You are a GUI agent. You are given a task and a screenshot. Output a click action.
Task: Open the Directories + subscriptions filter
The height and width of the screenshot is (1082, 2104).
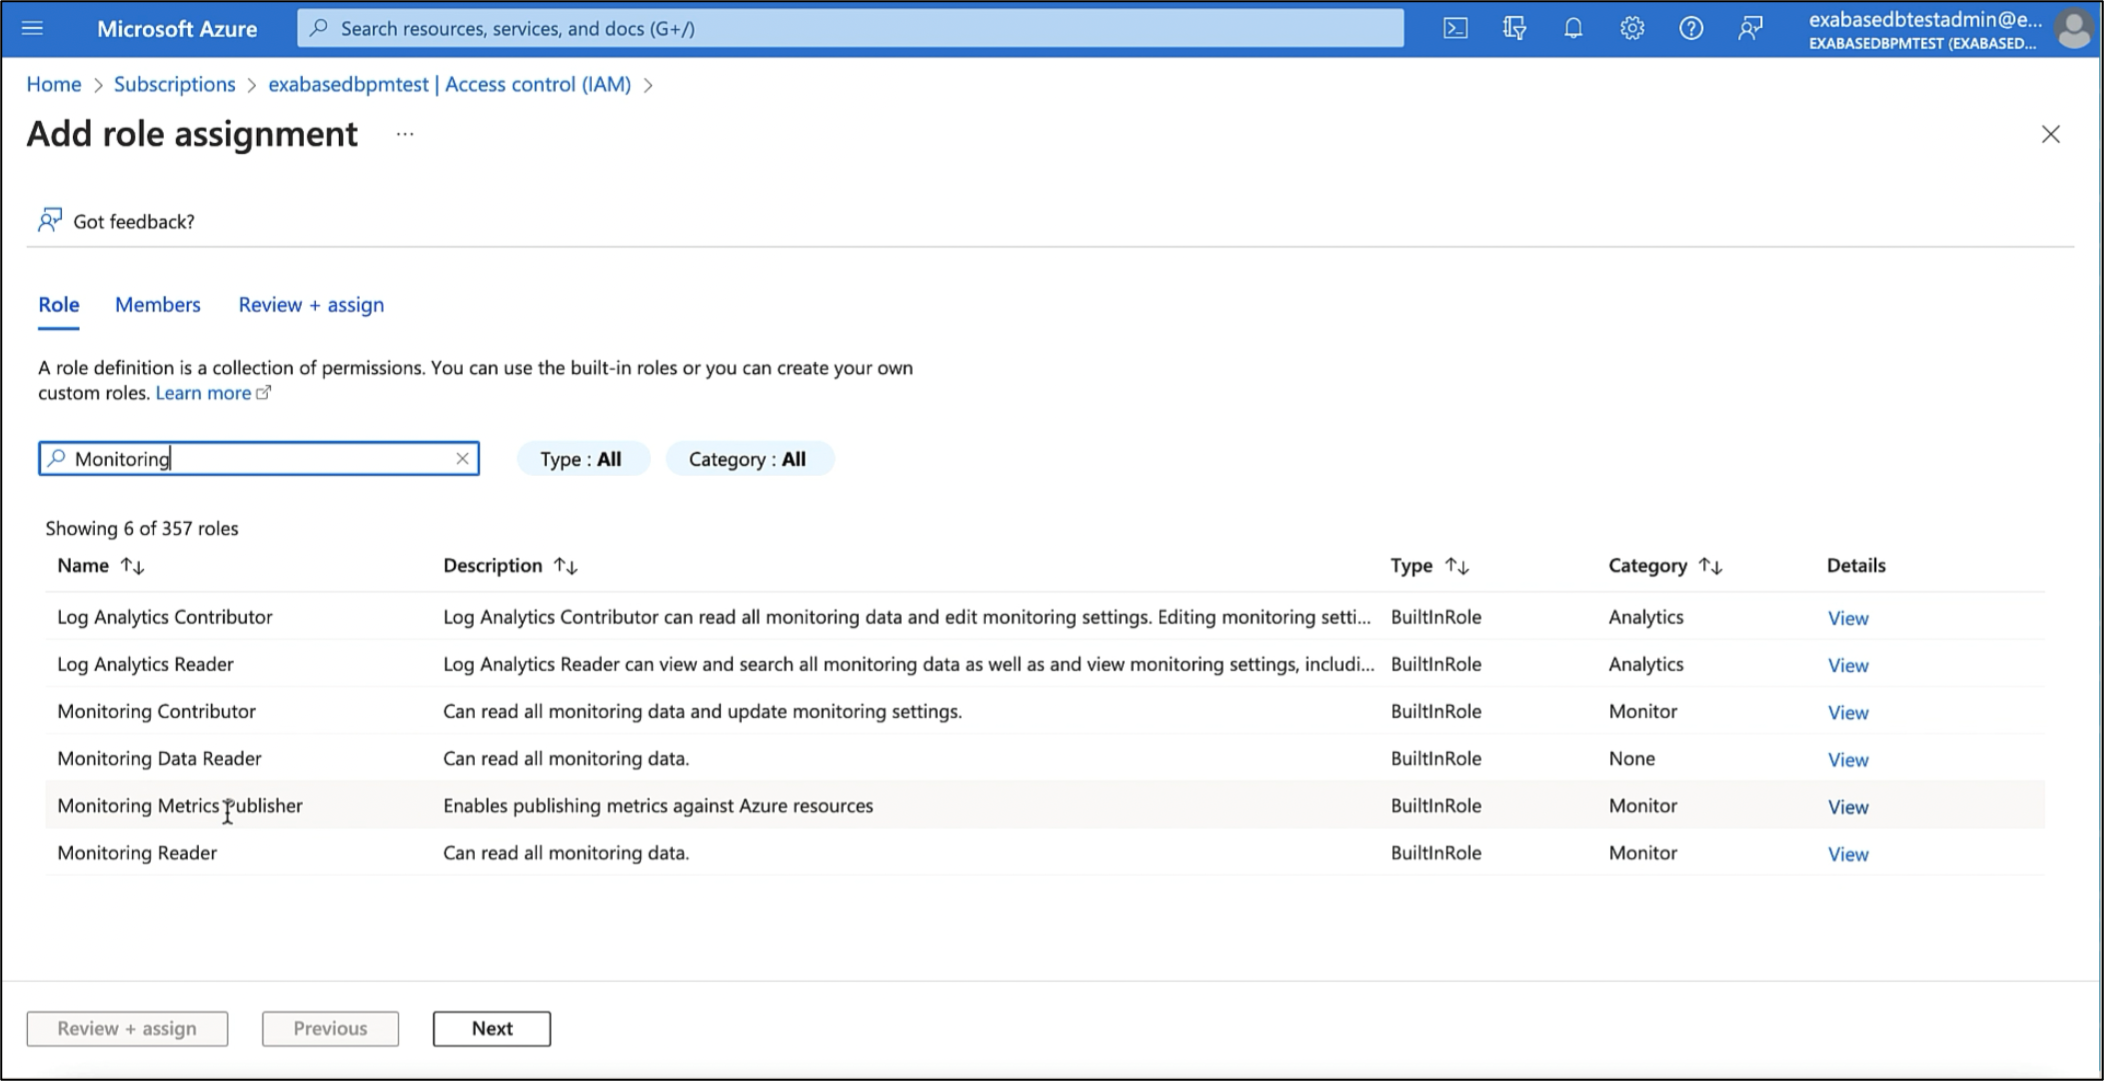tap(1513, 28)
